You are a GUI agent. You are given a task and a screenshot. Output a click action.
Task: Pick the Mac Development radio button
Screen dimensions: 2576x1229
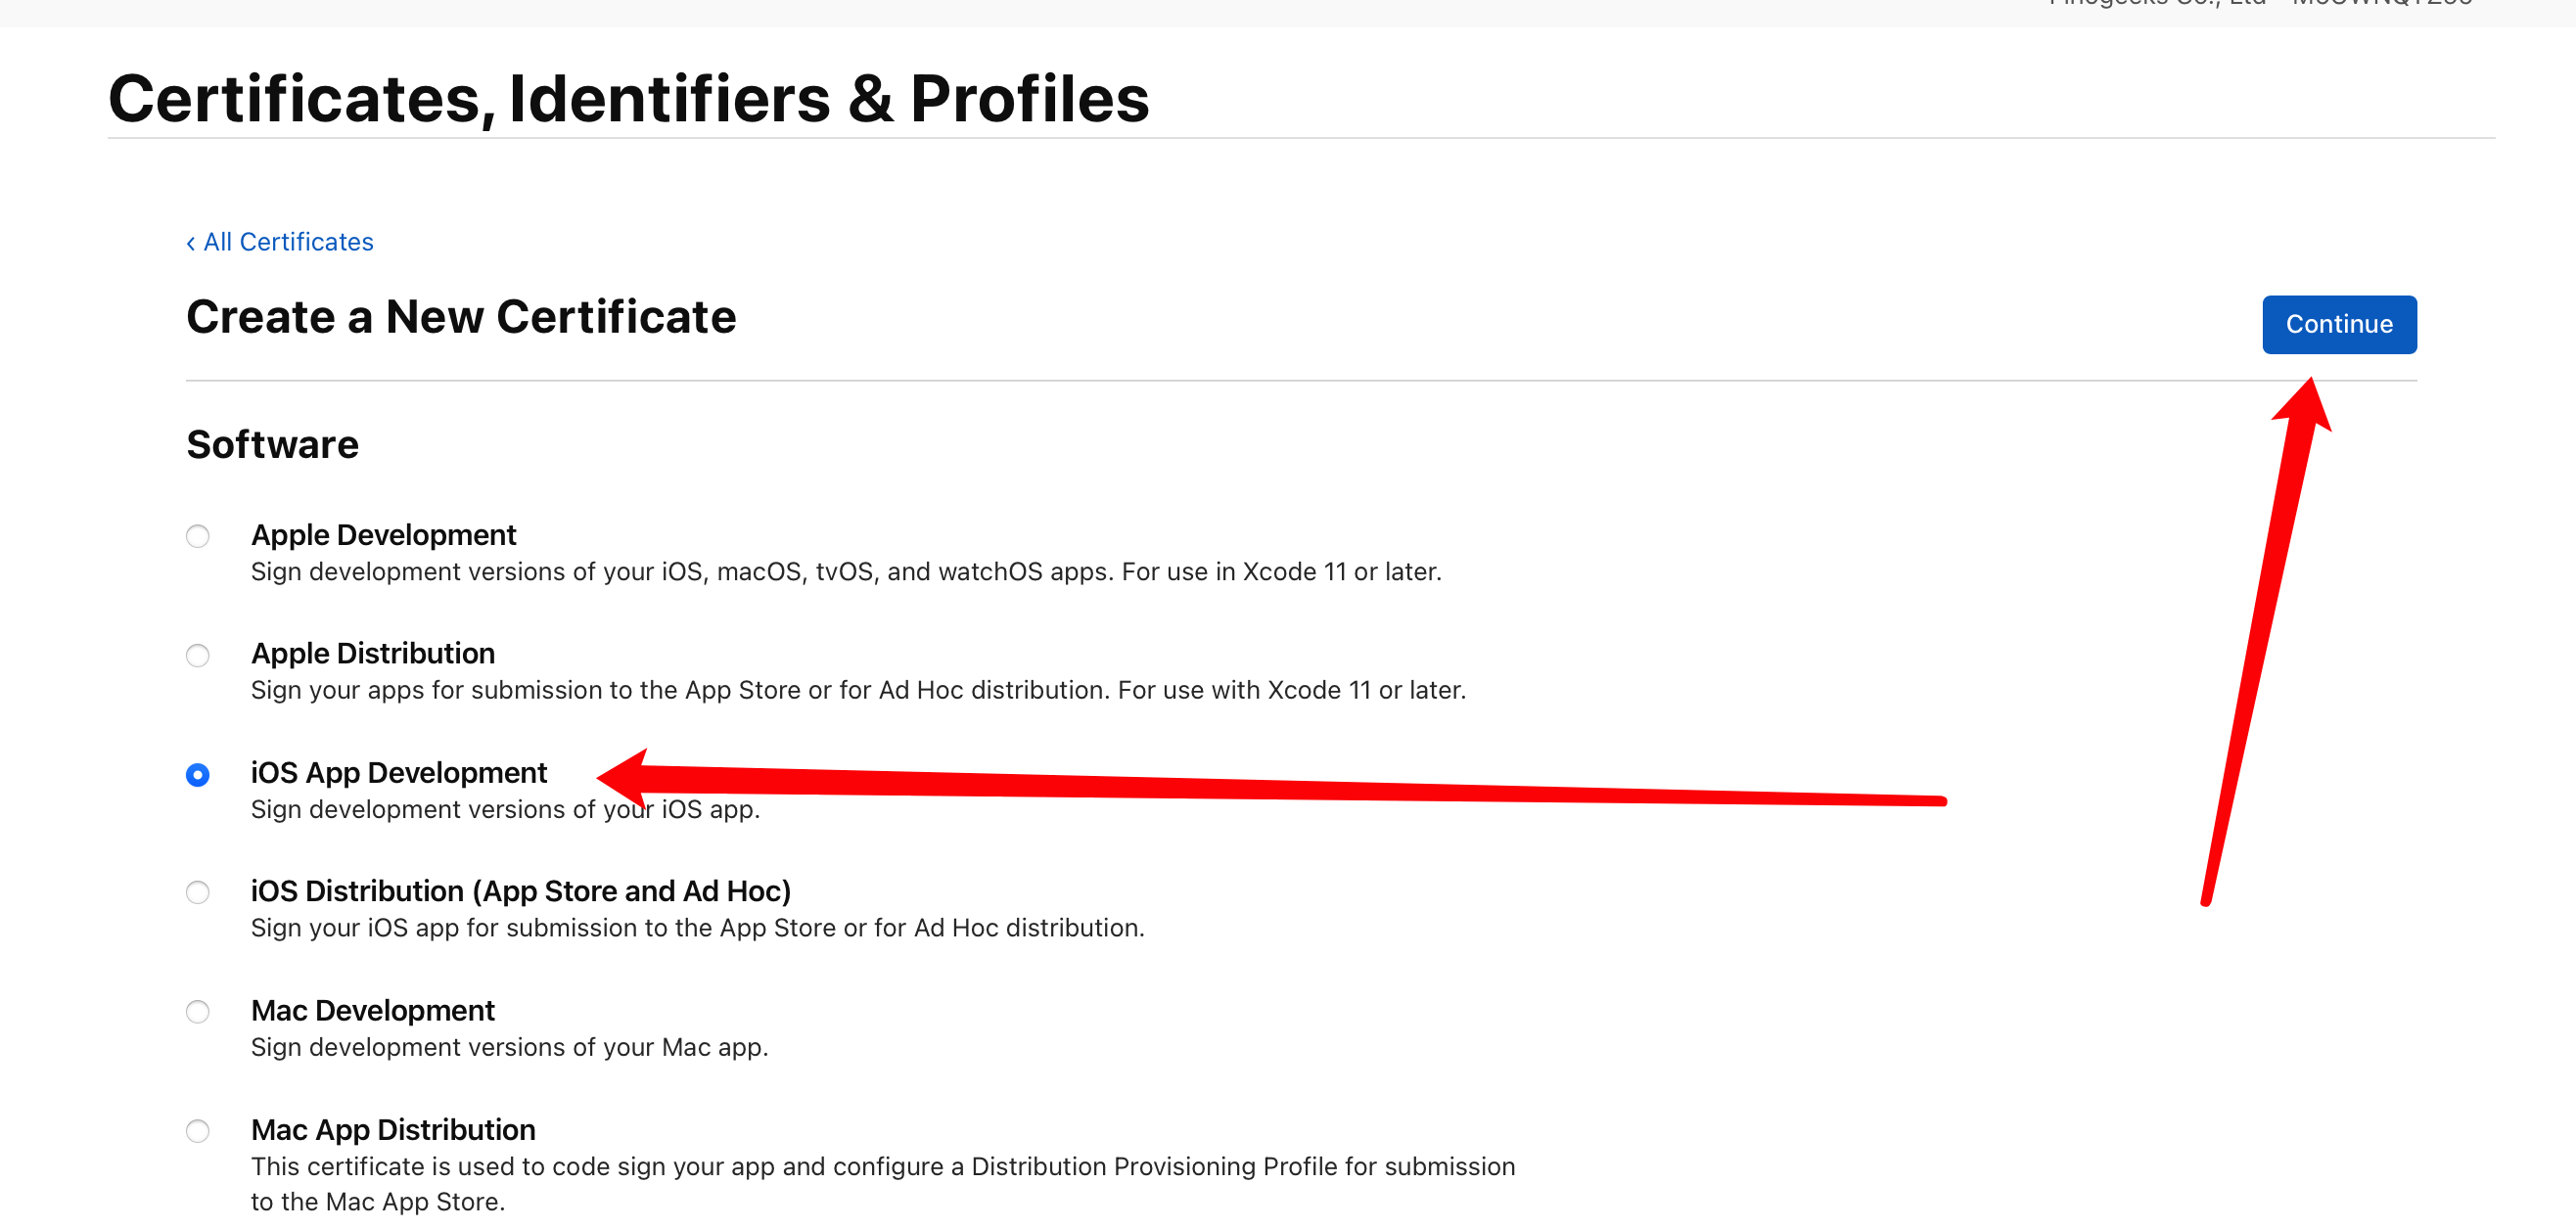(198, 1012)
